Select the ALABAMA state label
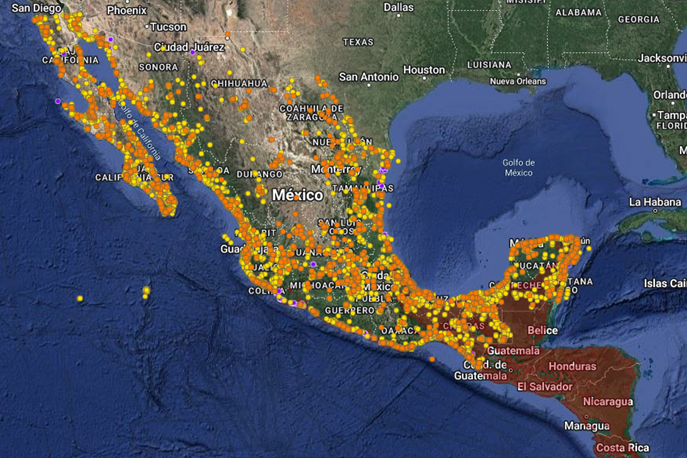Image resolution: width=687 pixels, height=458 pixels. [x=578, y=13]
